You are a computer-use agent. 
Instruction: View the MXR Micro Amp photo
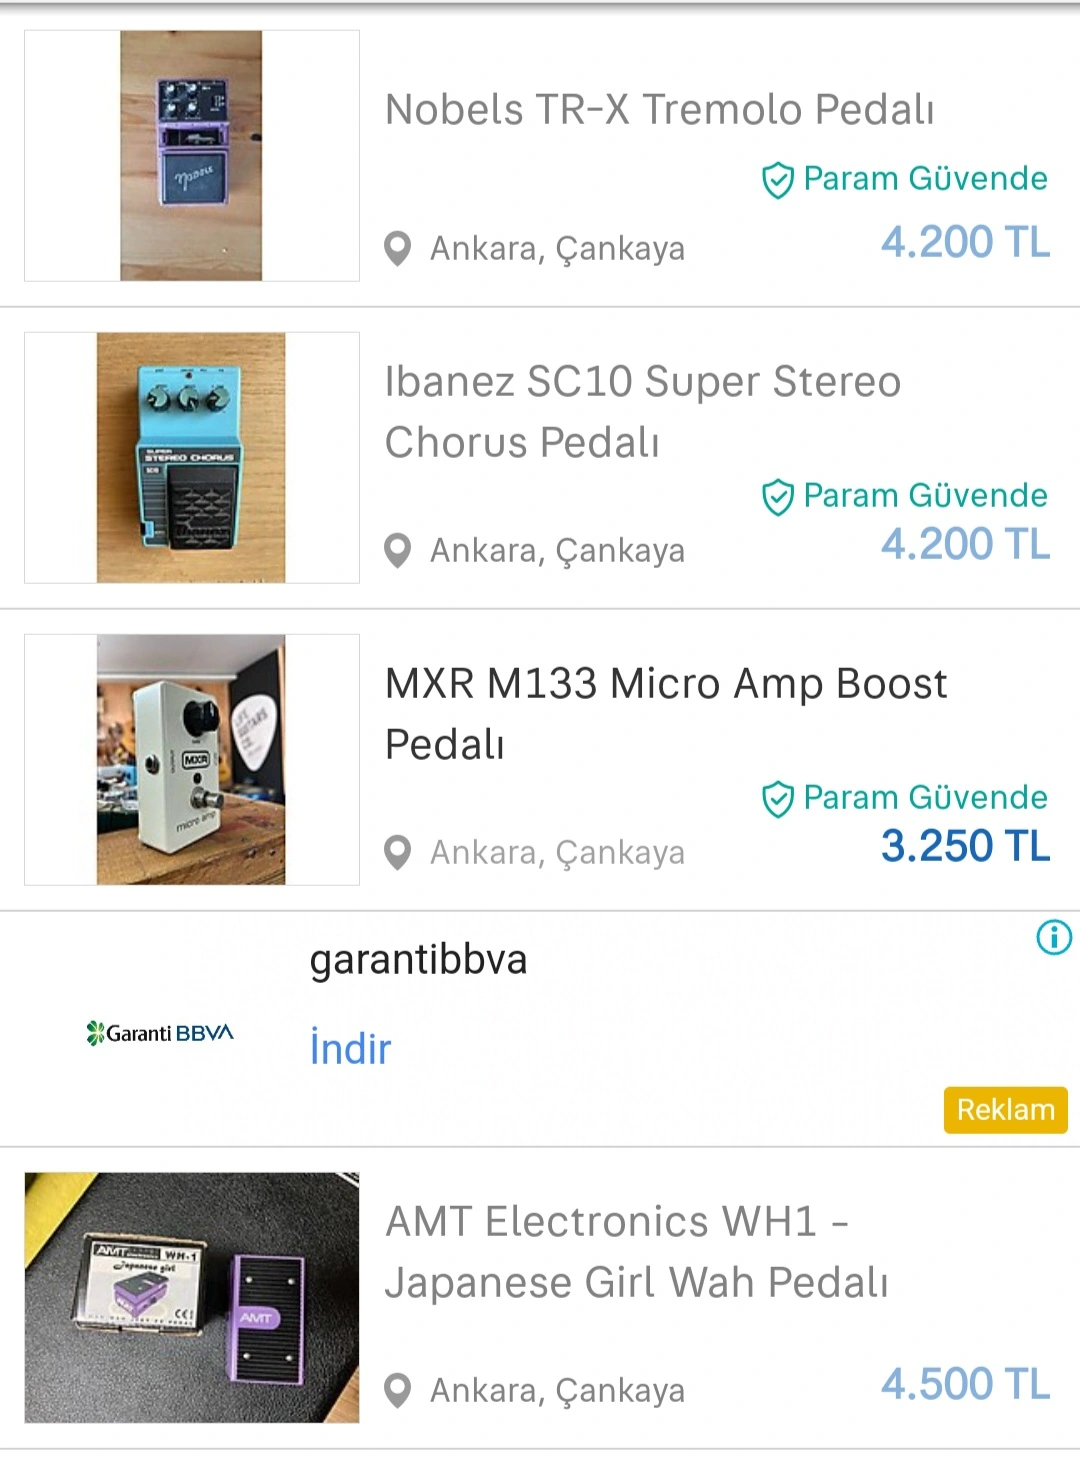pyautogui.click(x=191, y=760)
